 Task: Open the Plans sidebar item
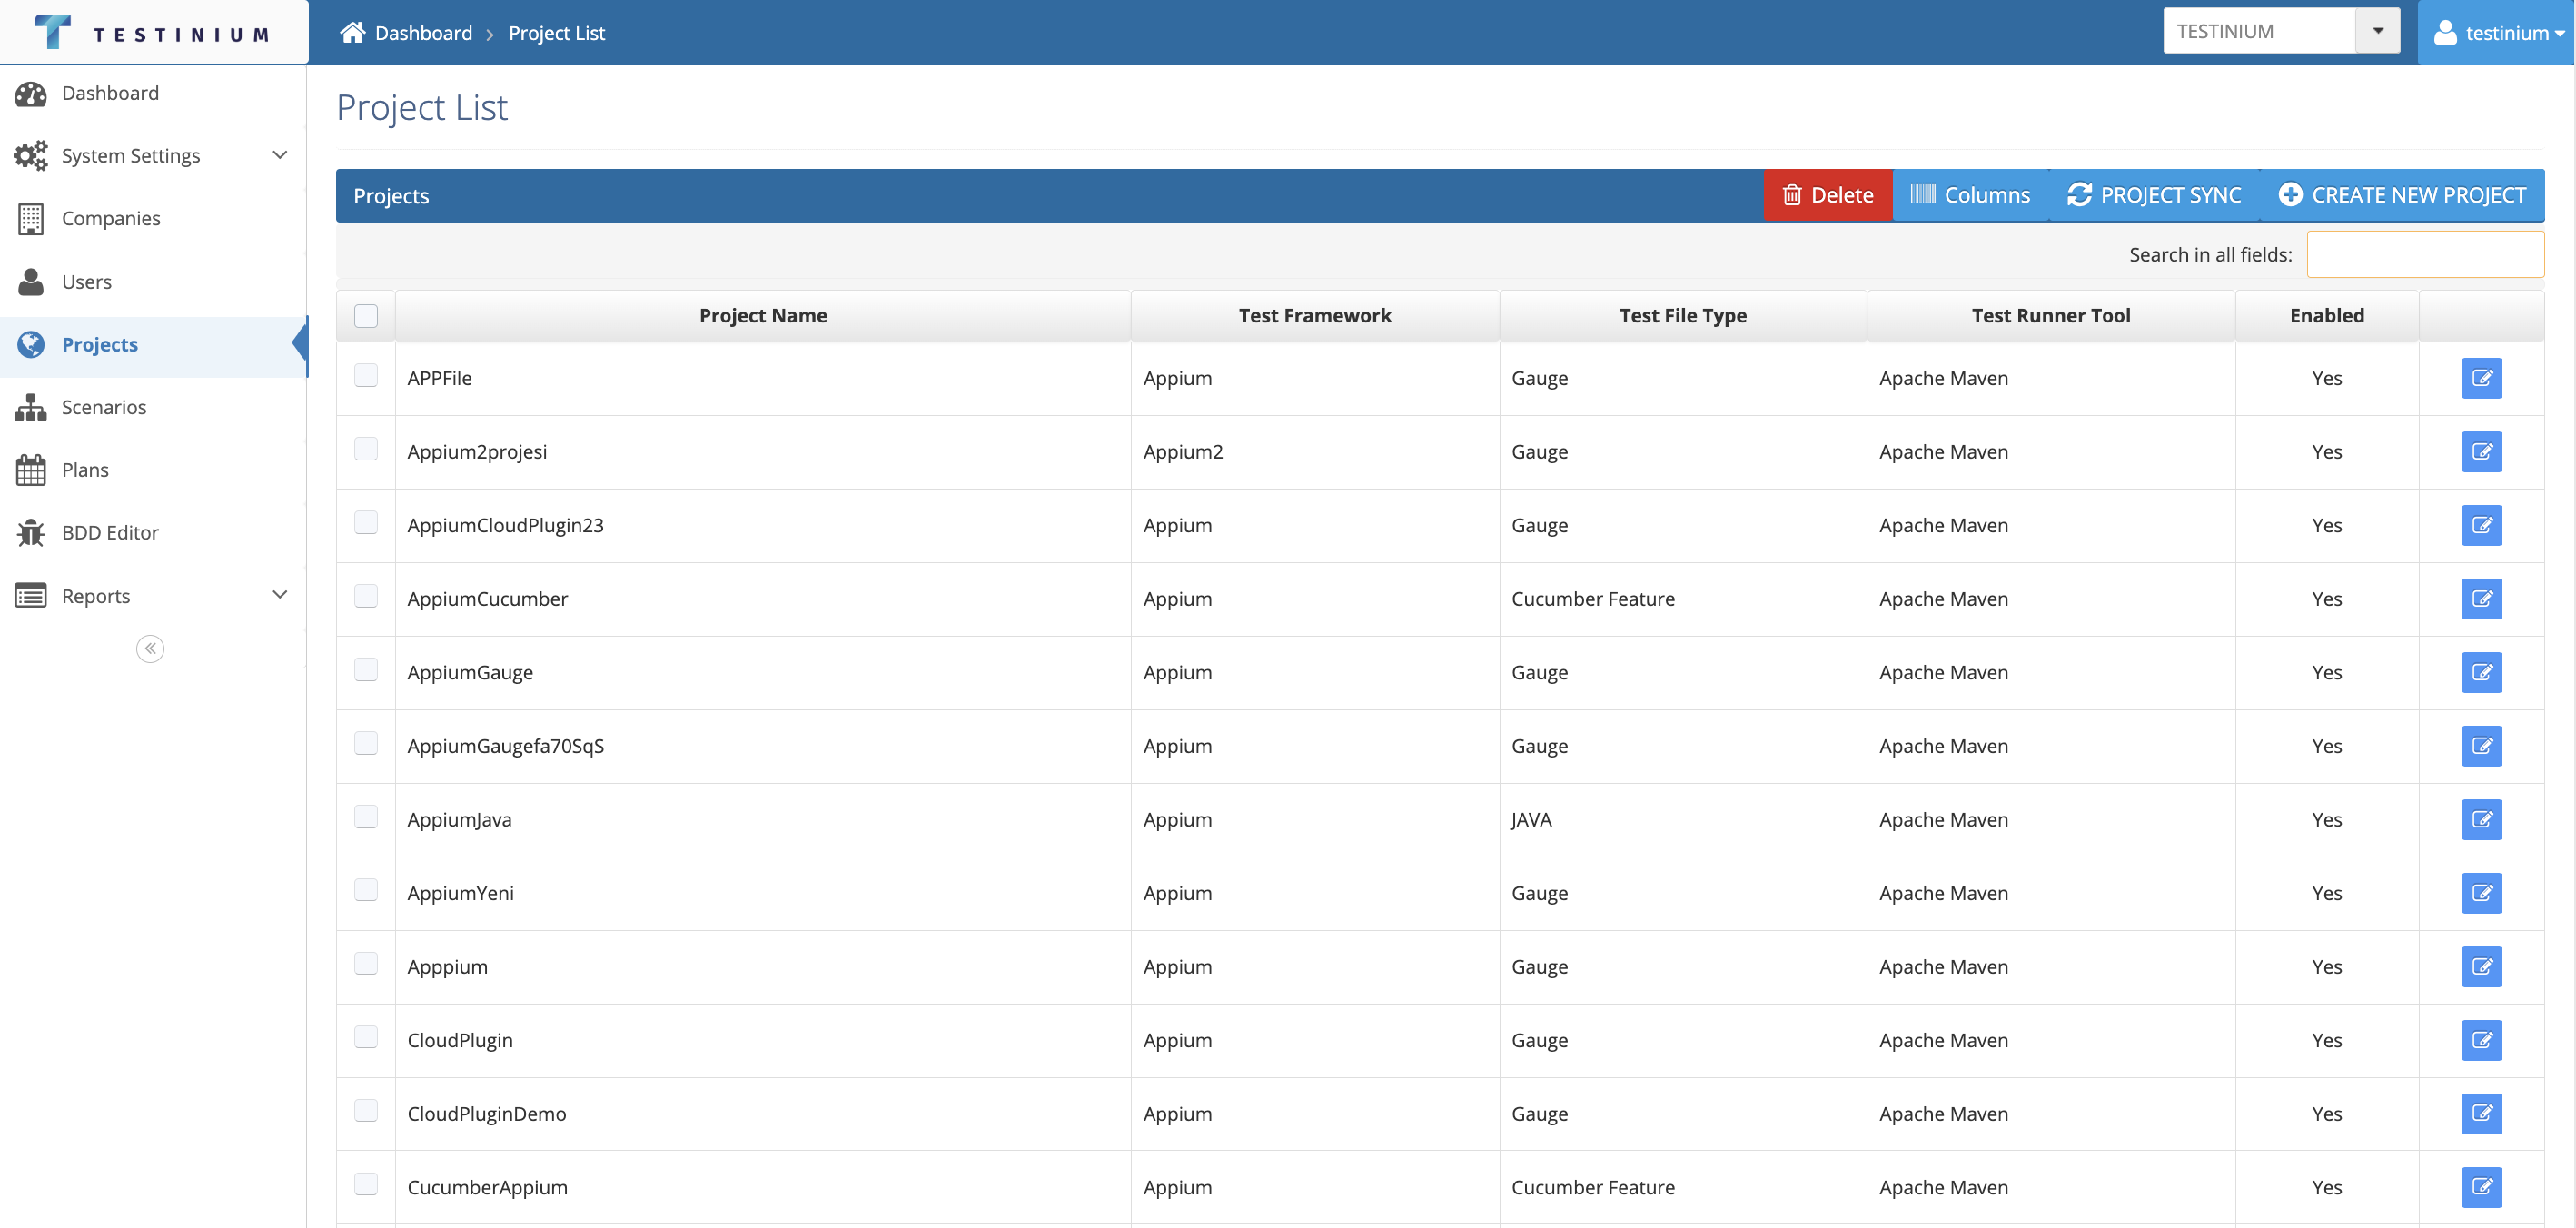click(x=84, y=469)
